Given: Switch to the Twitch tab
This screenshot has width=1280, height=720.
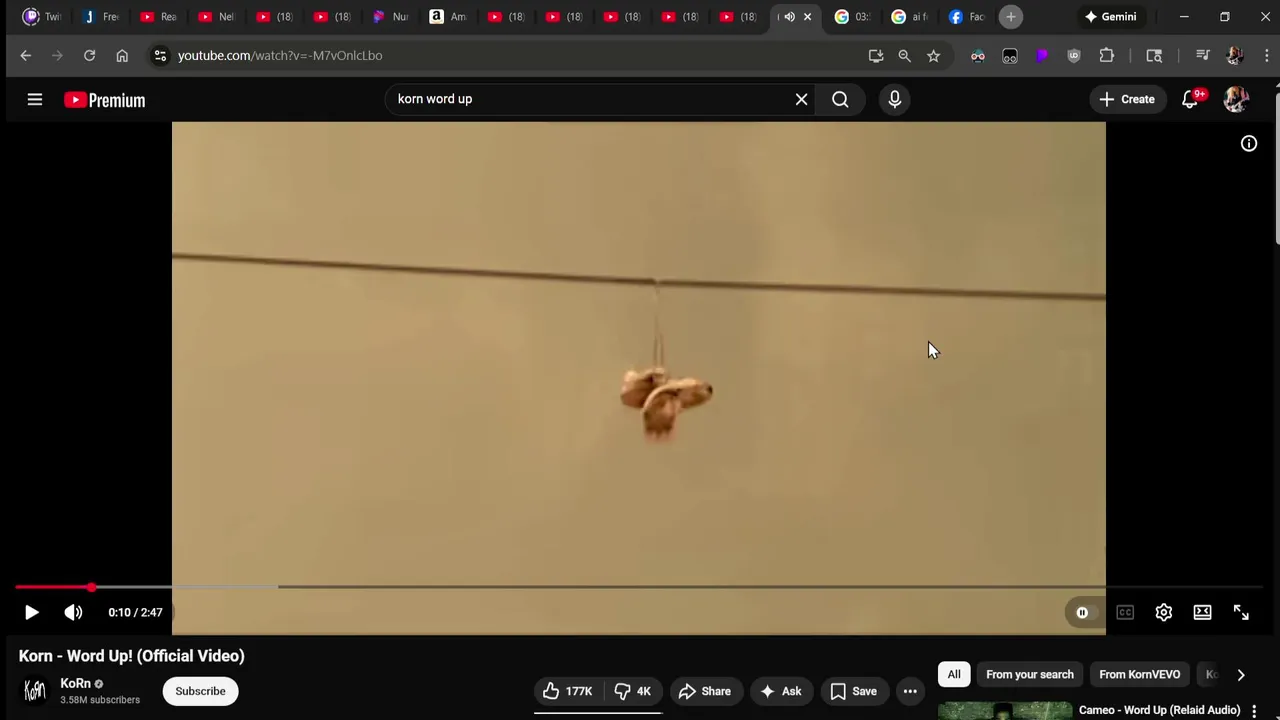Looking at the screenshot, I should [42, 17].
